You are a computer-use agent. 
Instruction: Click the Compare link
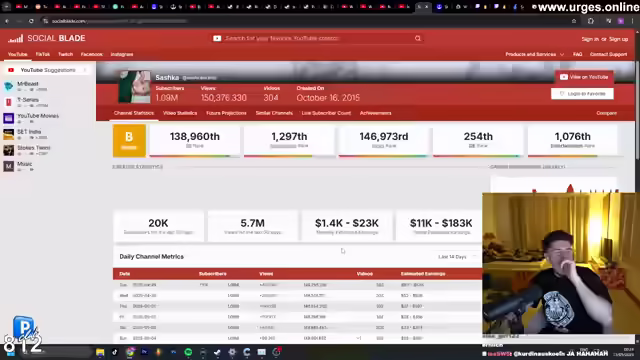point(607,113)
